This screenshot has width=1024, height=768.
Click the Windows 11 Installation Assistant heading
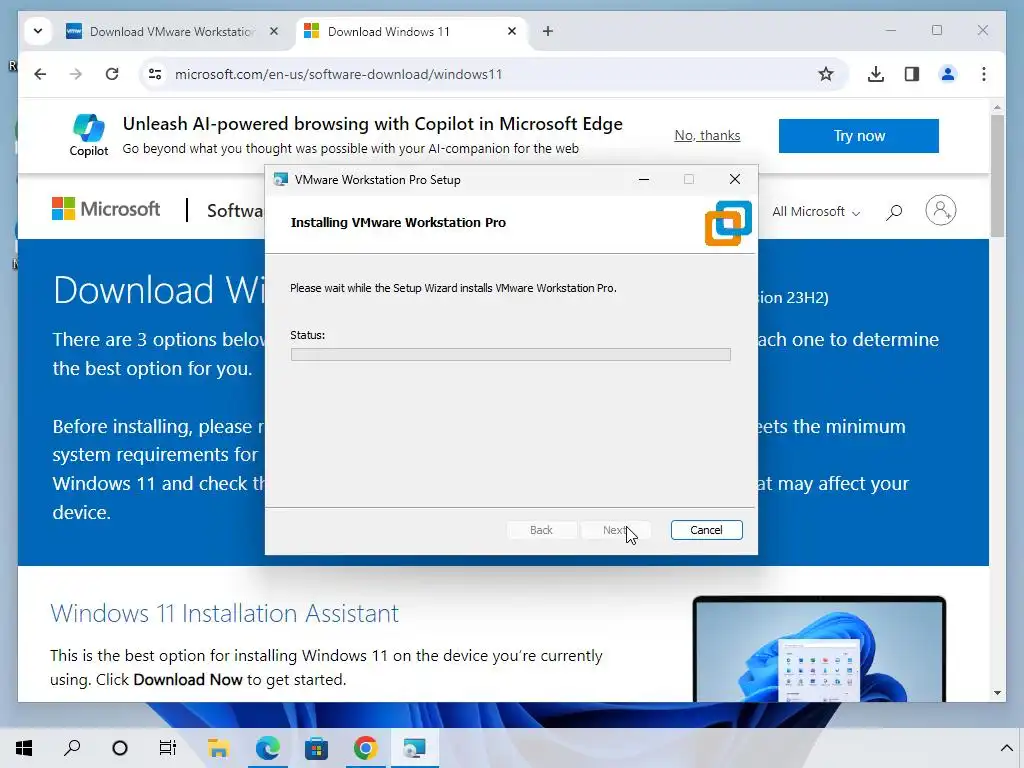pyautogui.click(x=225, y=613)
